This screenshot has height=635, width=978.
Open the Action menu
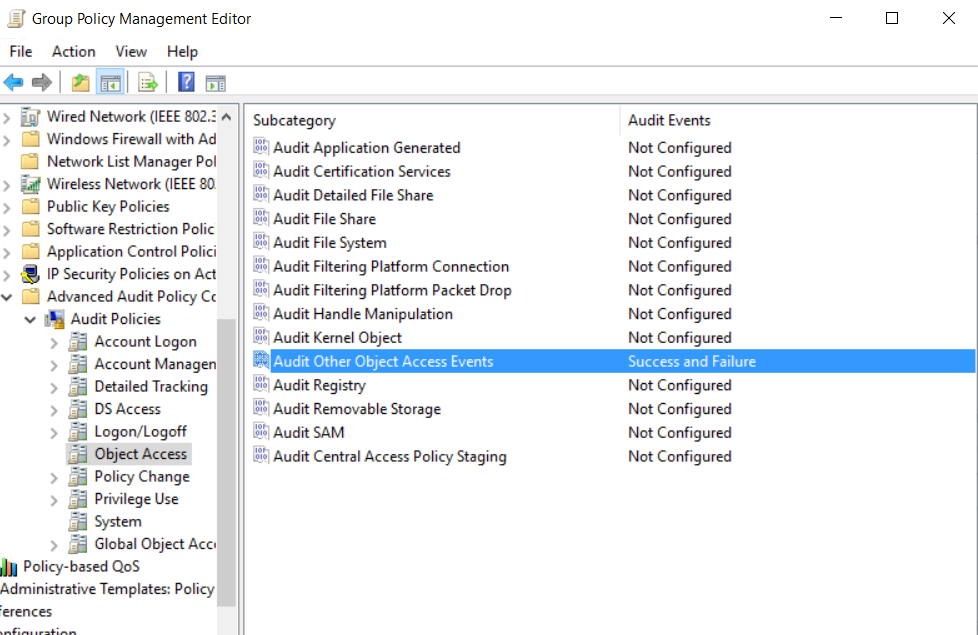[x=73, y=51]
